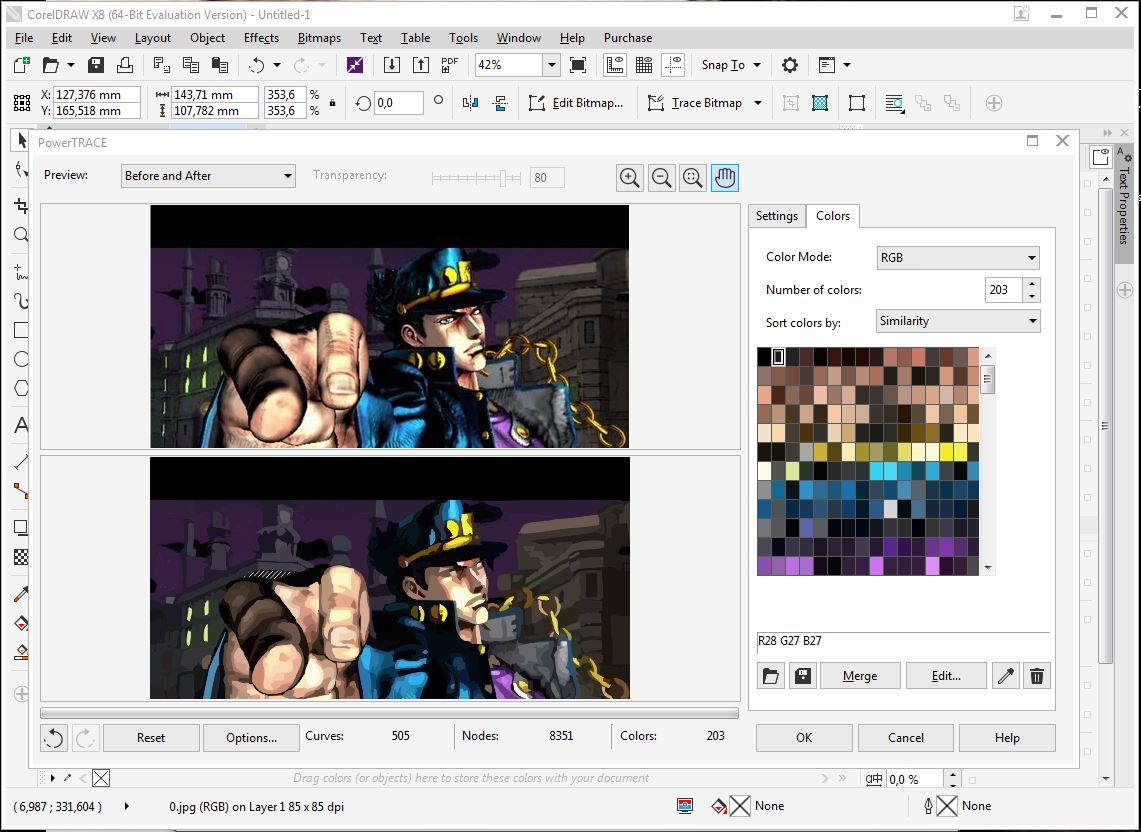Viewport: 1141px width, 832px height.
Task: Select the no-color X swatch in palette bar
Action: pos(101,778)
